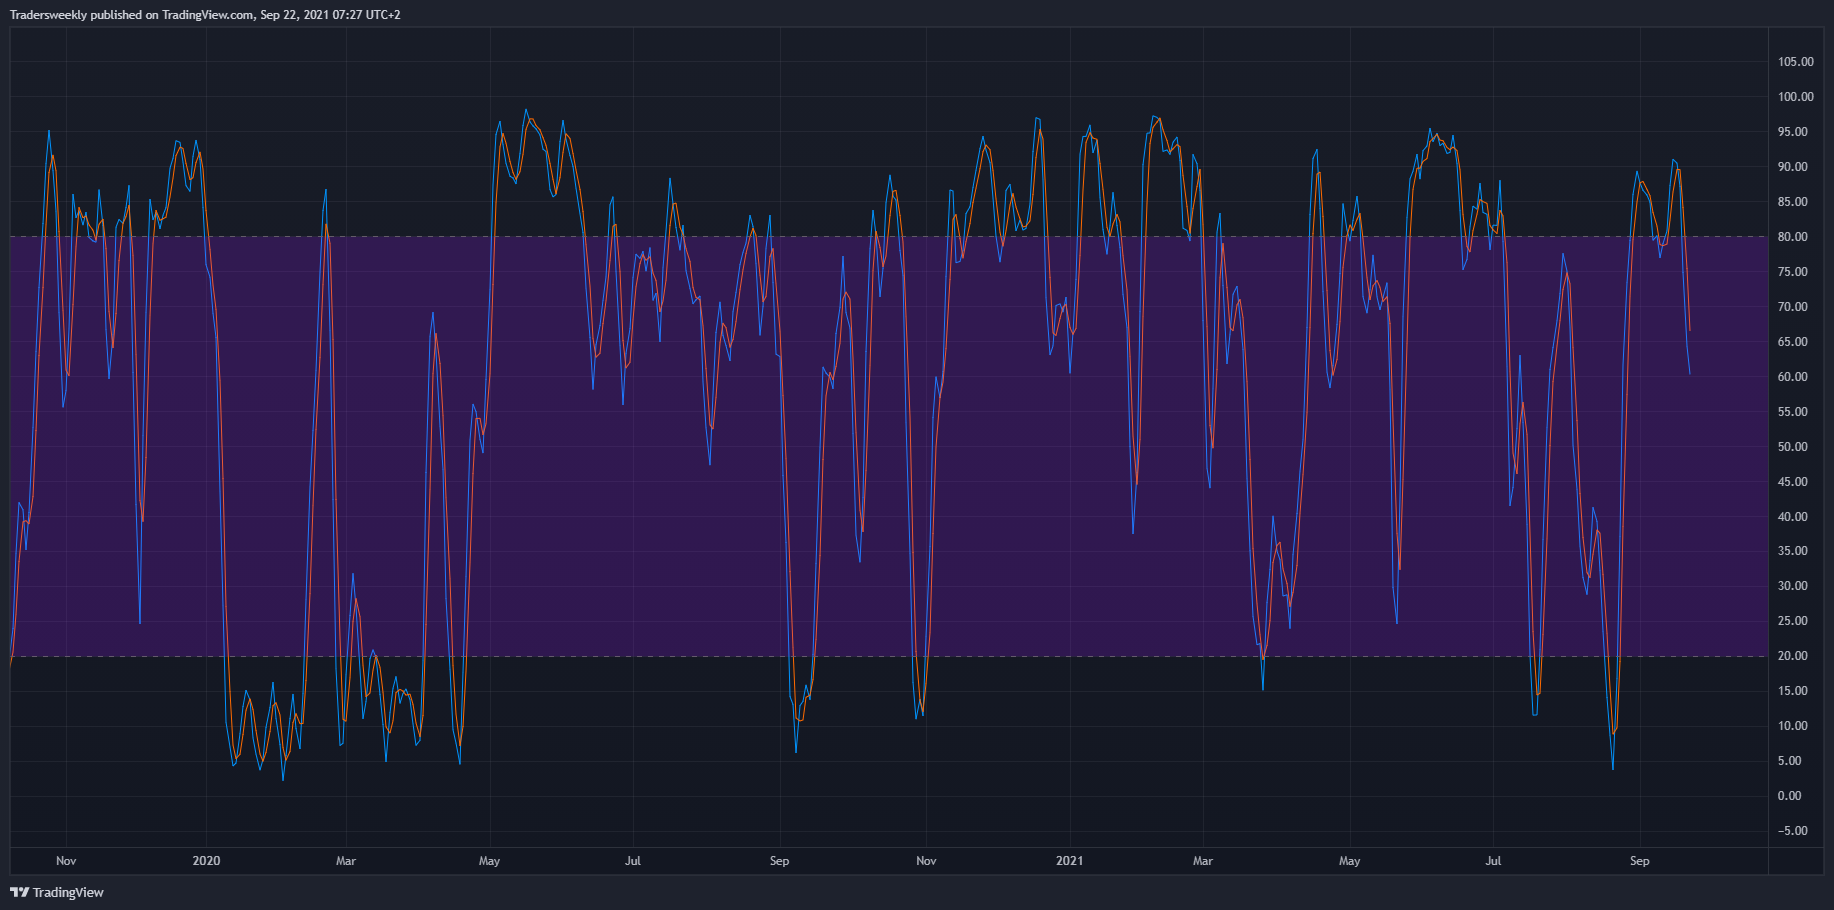The image size is (1834, 910).
Task: Click the dashed overbought line at 80
Action: click(889, 237)
